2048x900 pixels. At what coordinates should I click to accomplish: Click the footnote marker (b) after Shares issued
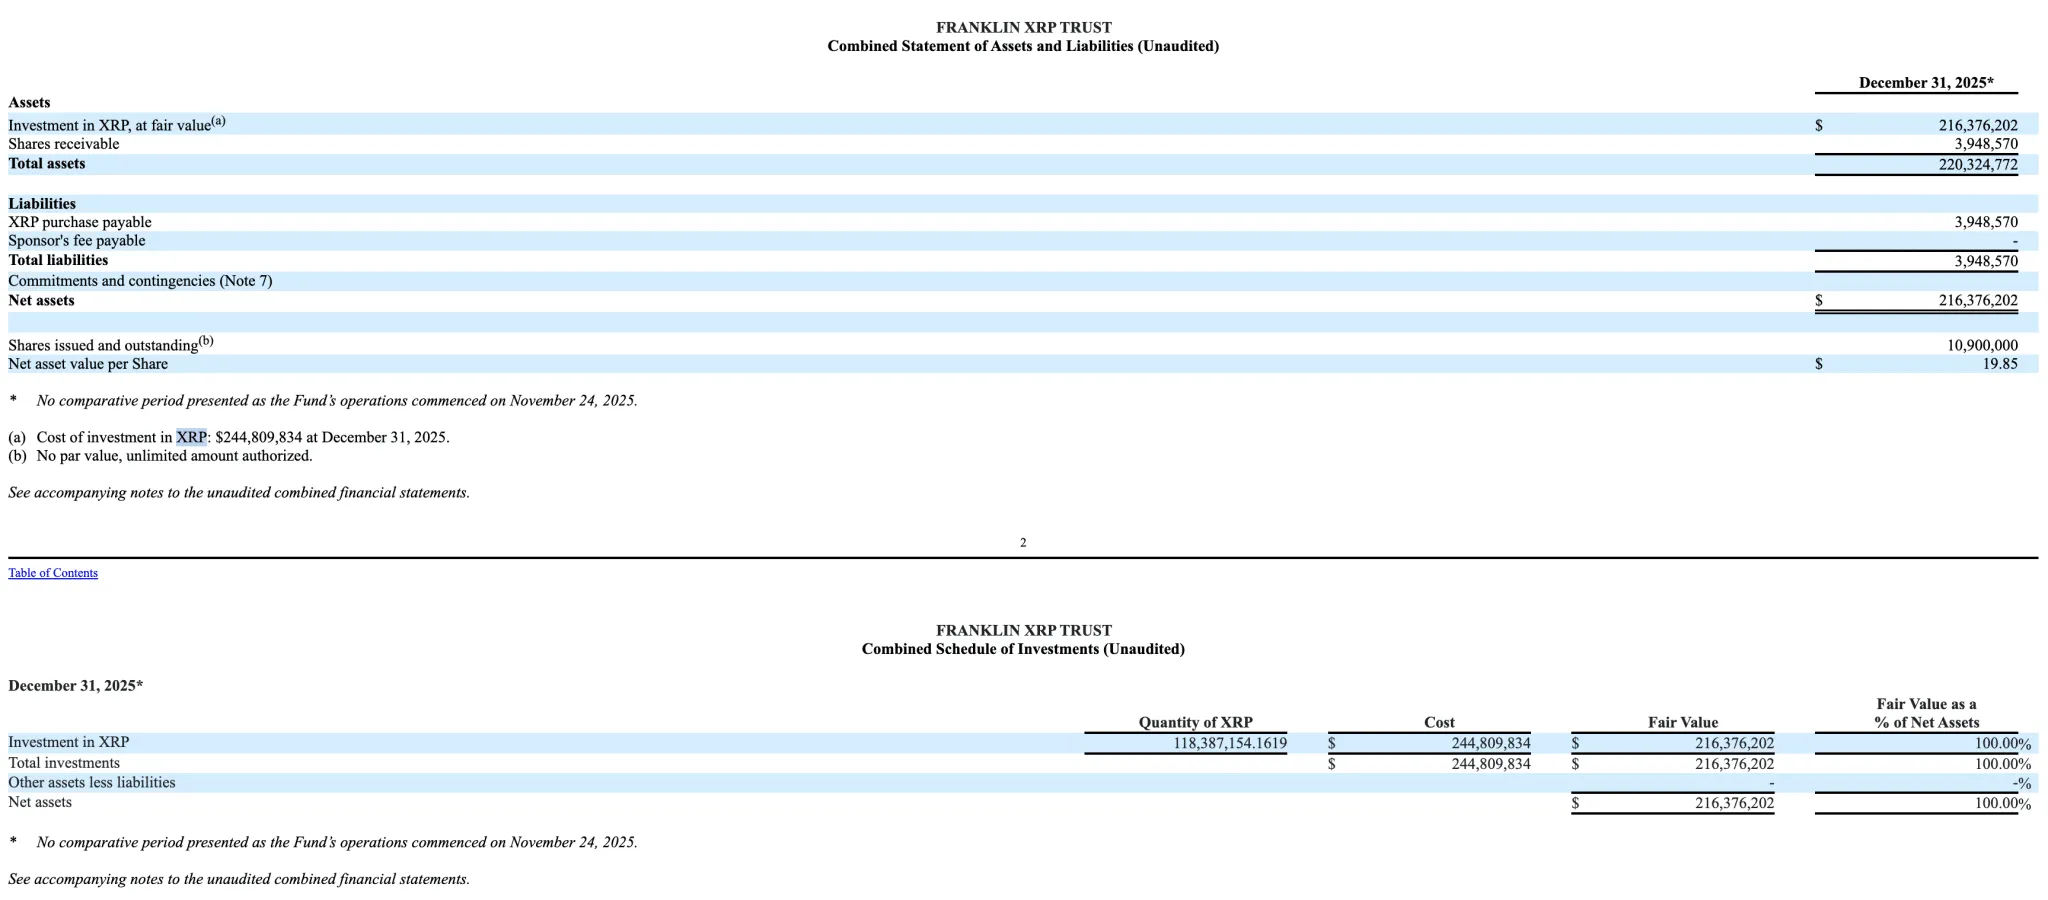coord(204,340)
